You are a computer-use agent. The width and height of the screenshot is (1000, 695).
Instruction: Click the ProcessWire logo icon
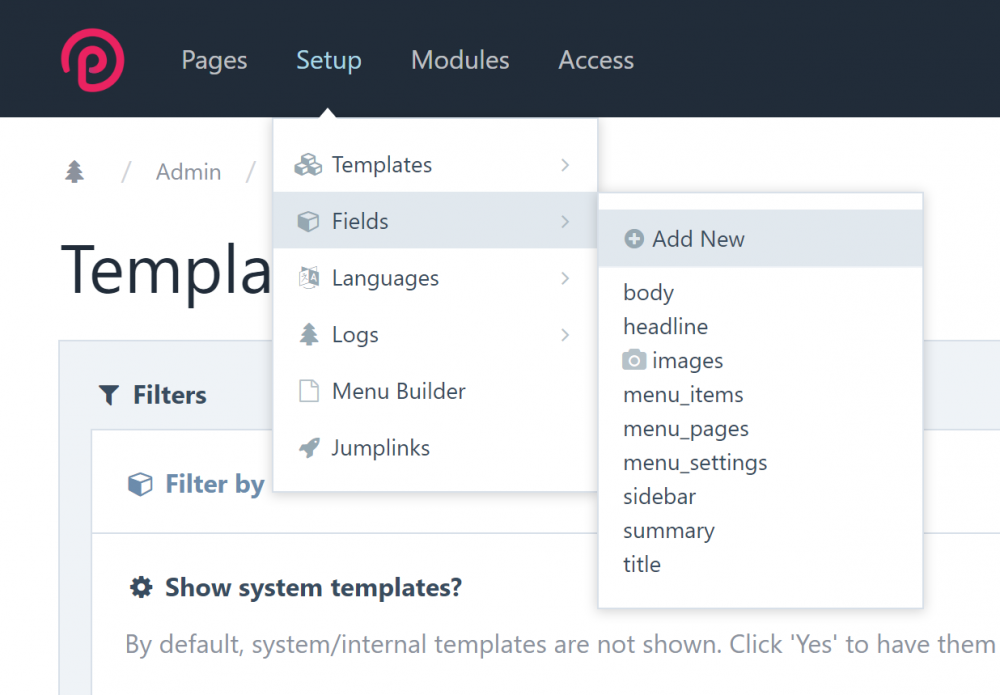[92, 60]
